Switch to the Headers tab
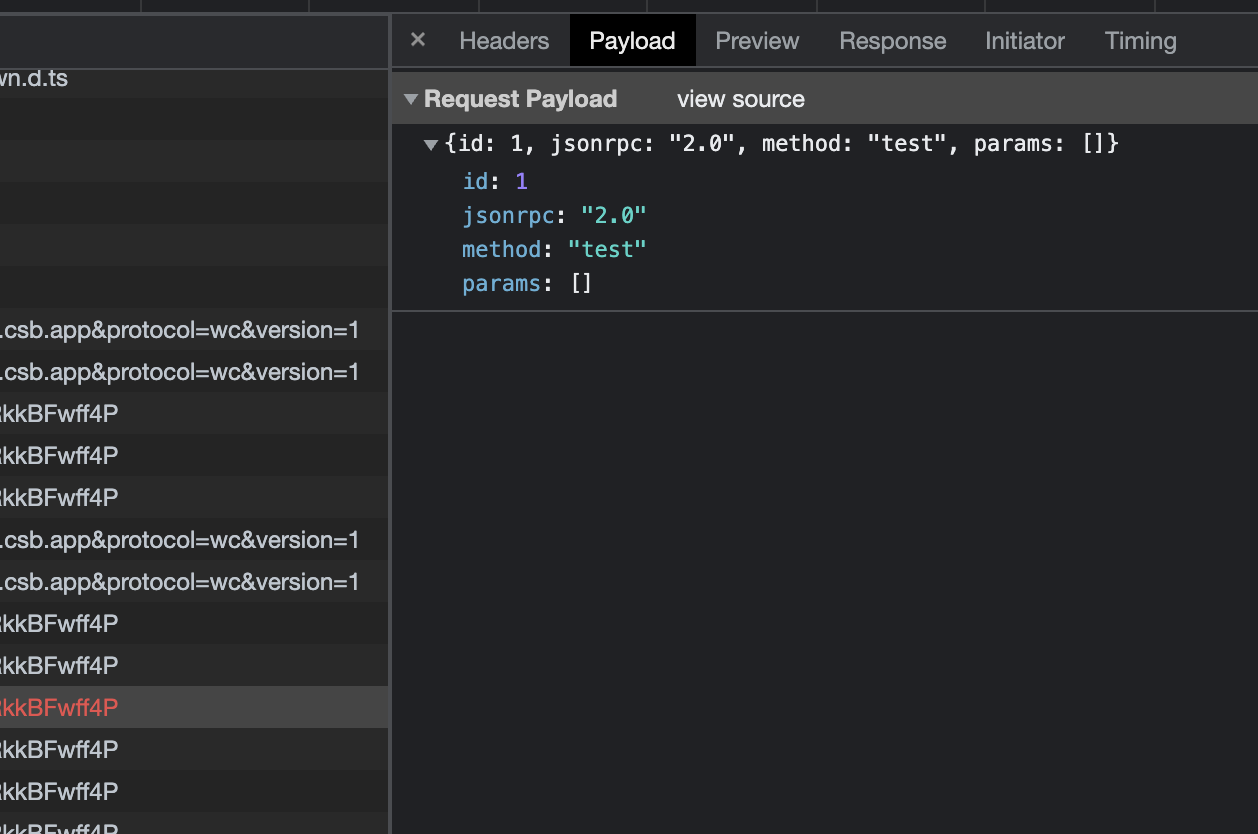 504,41
